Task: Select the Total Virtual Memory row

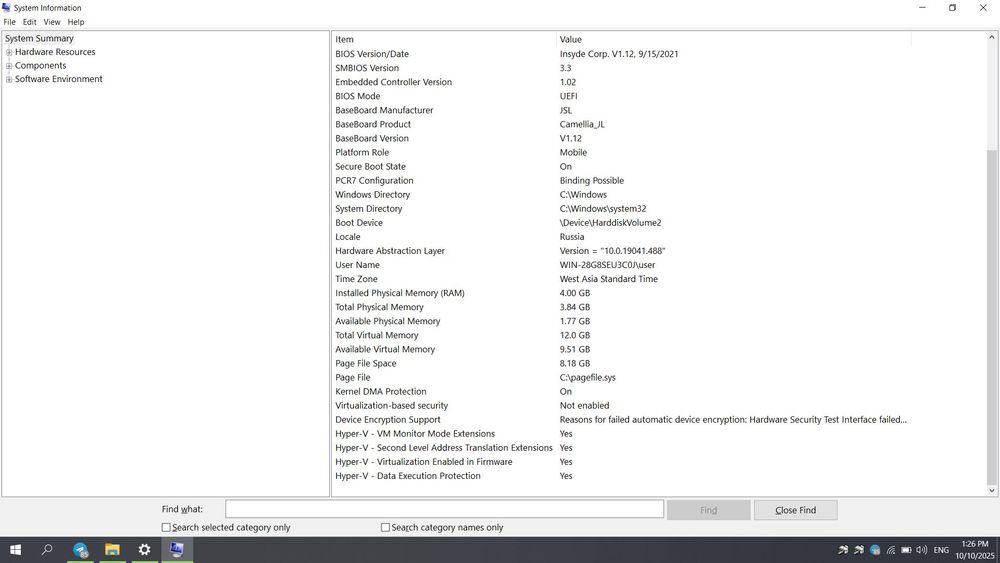Action: coord(622,335)
